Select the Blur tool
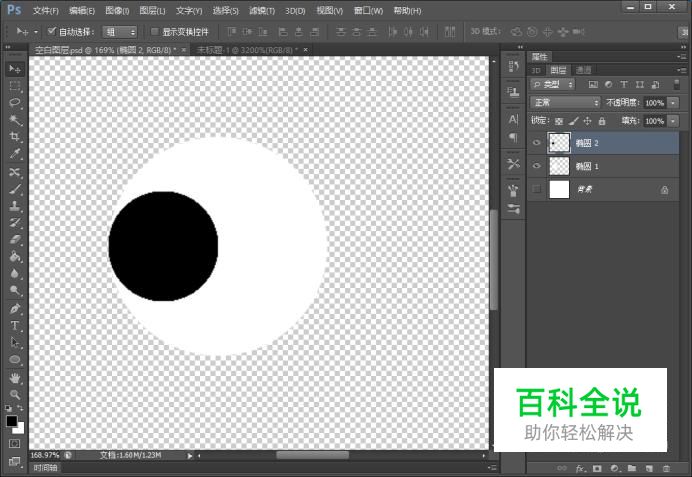The height and width of the screenshot is (477, 692). pyautogui.click(x=15, y=274)
